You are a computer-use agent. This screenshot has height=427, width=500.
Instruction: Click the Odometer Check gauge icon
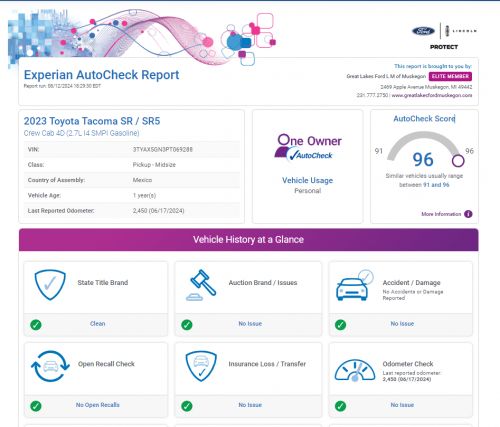(355, 370)
